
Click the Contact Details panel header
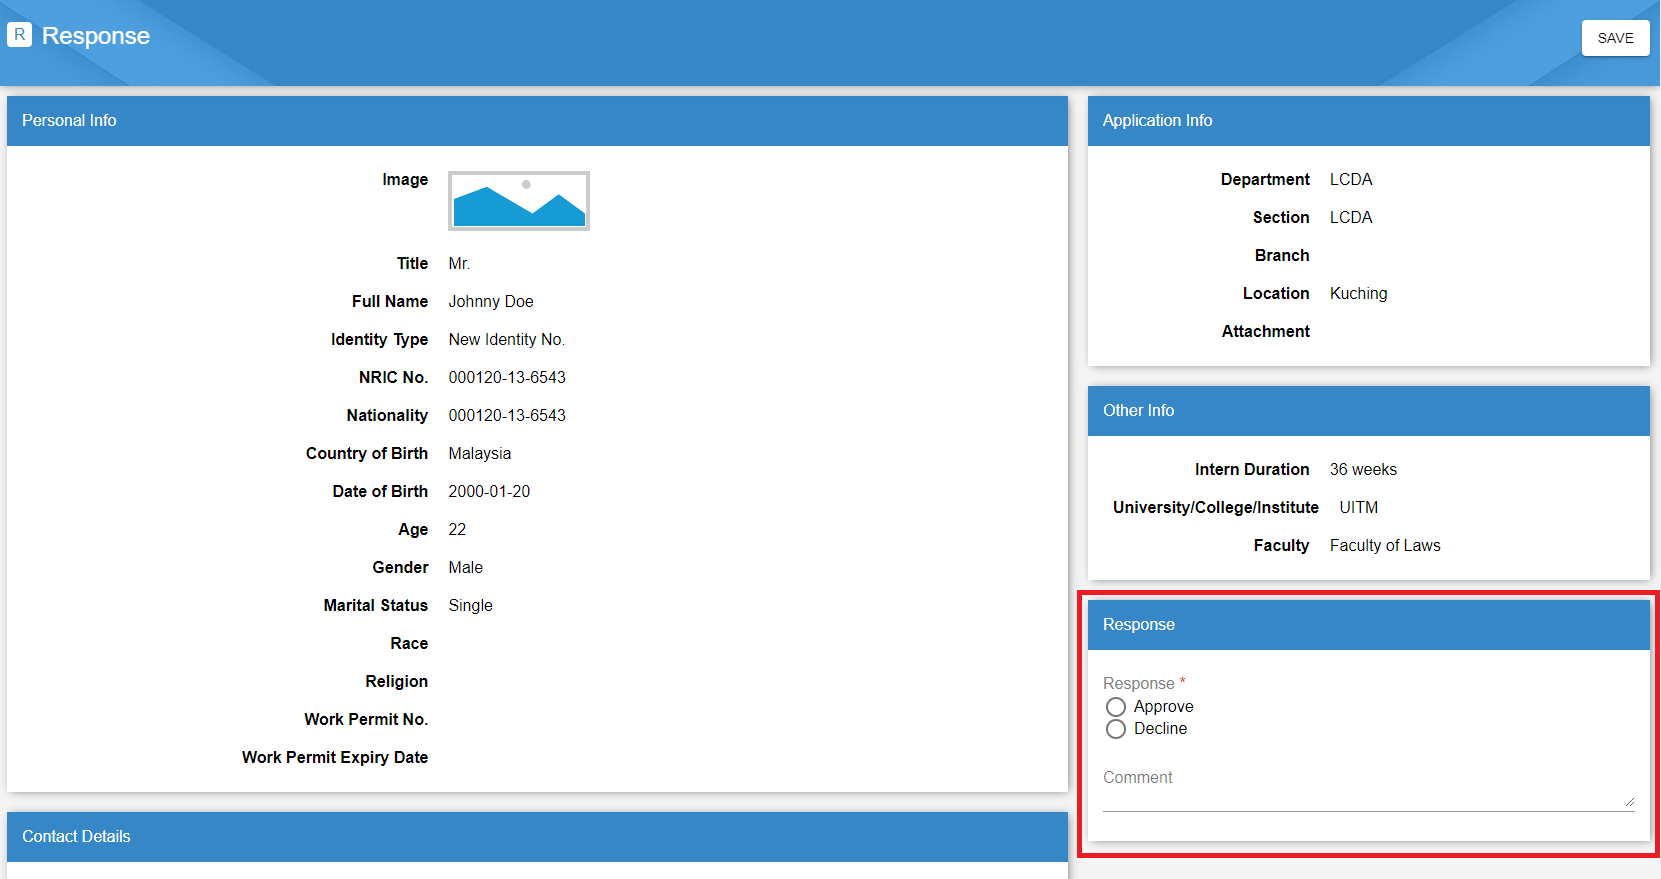[x=537, y=837]
